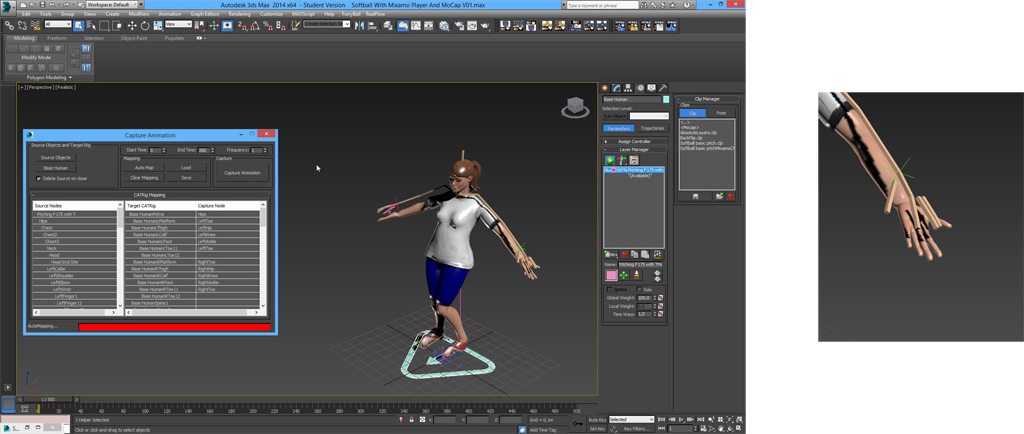Toggle the Angle Snap icon
Viewport: 1024px width, 434px height.
click(x=255, y=25)
